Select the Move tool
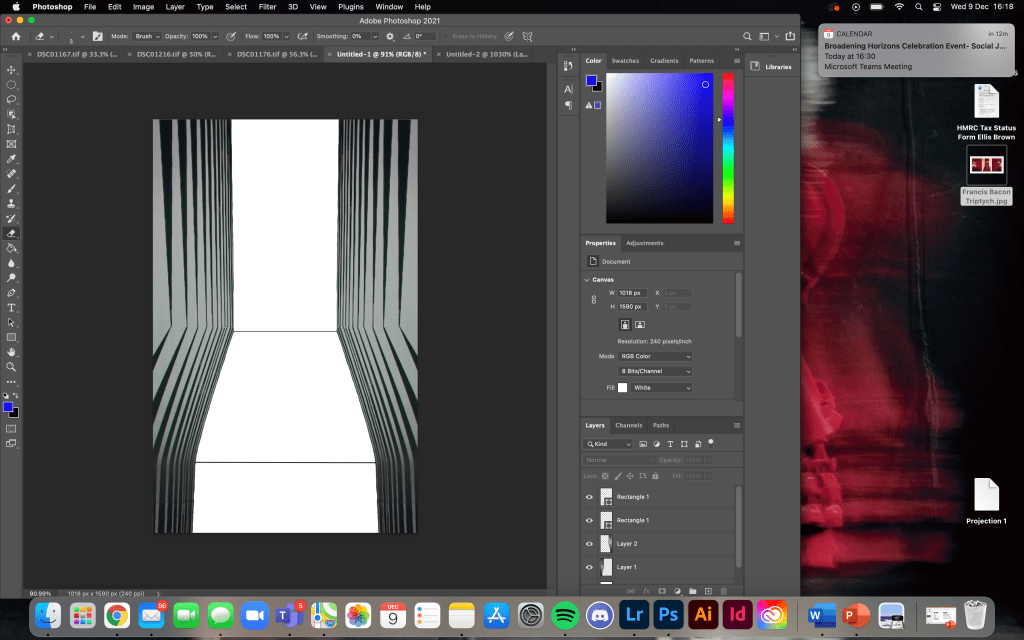The width and height of the screenshot is (1024, 640). coord(12,70)
